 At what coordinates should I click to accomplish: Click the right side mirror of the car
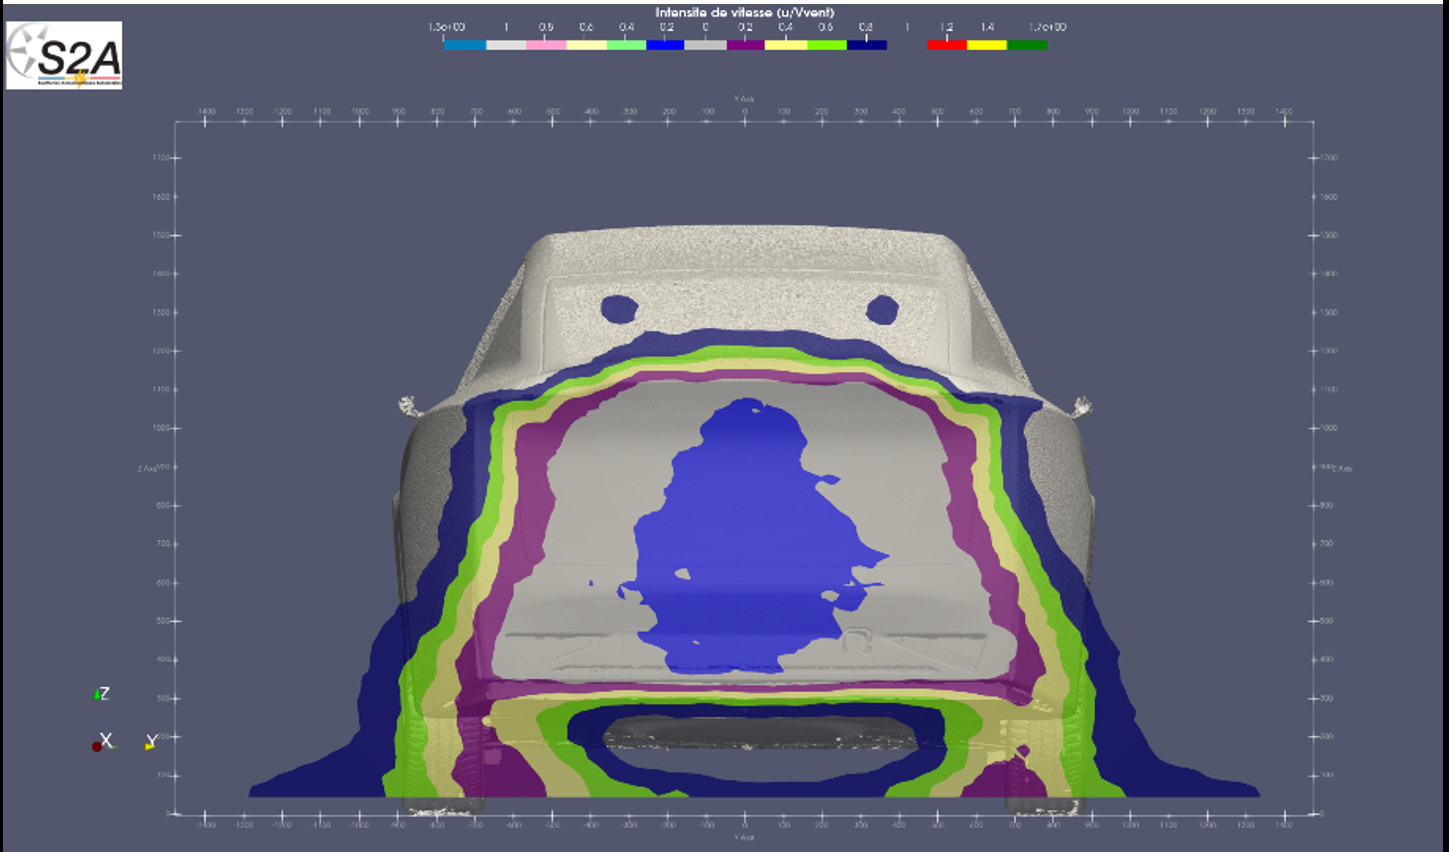[1080, 406]
